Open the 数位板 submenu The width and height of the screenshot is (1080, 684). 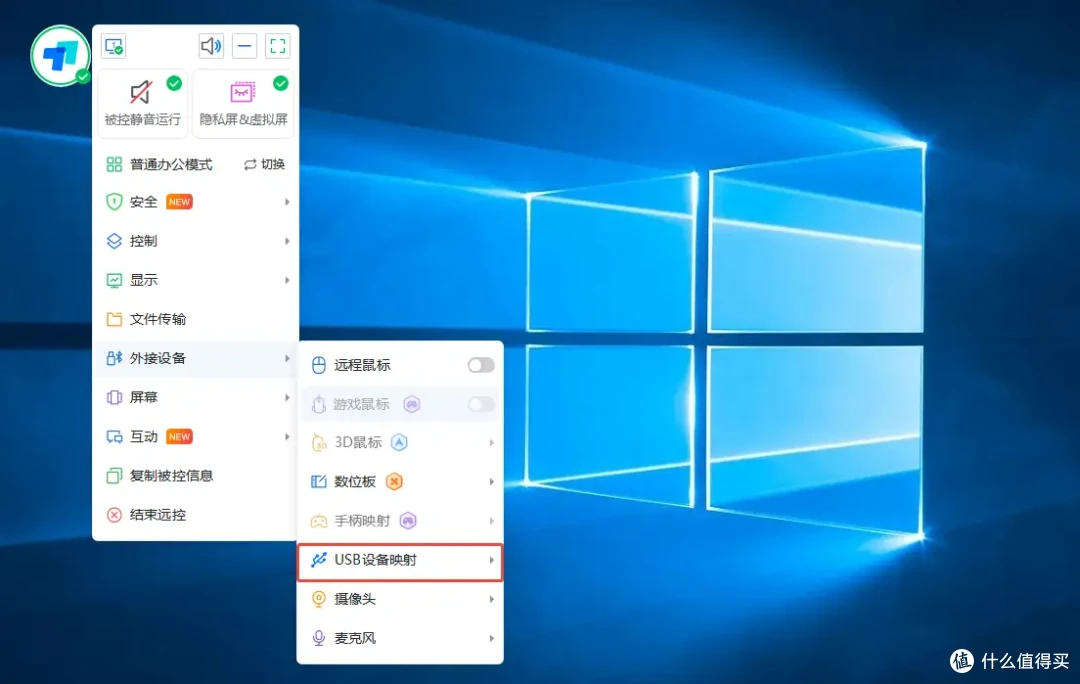[400, 481]
